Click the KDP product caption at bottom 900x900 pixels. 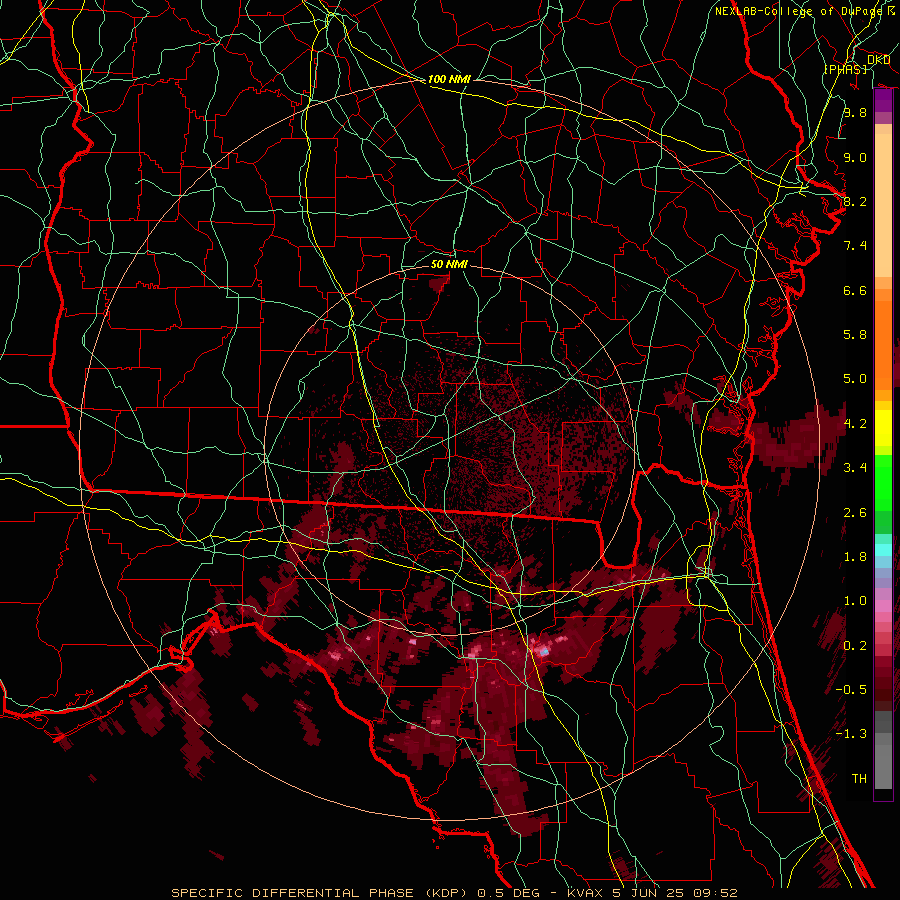click(454, 893)
